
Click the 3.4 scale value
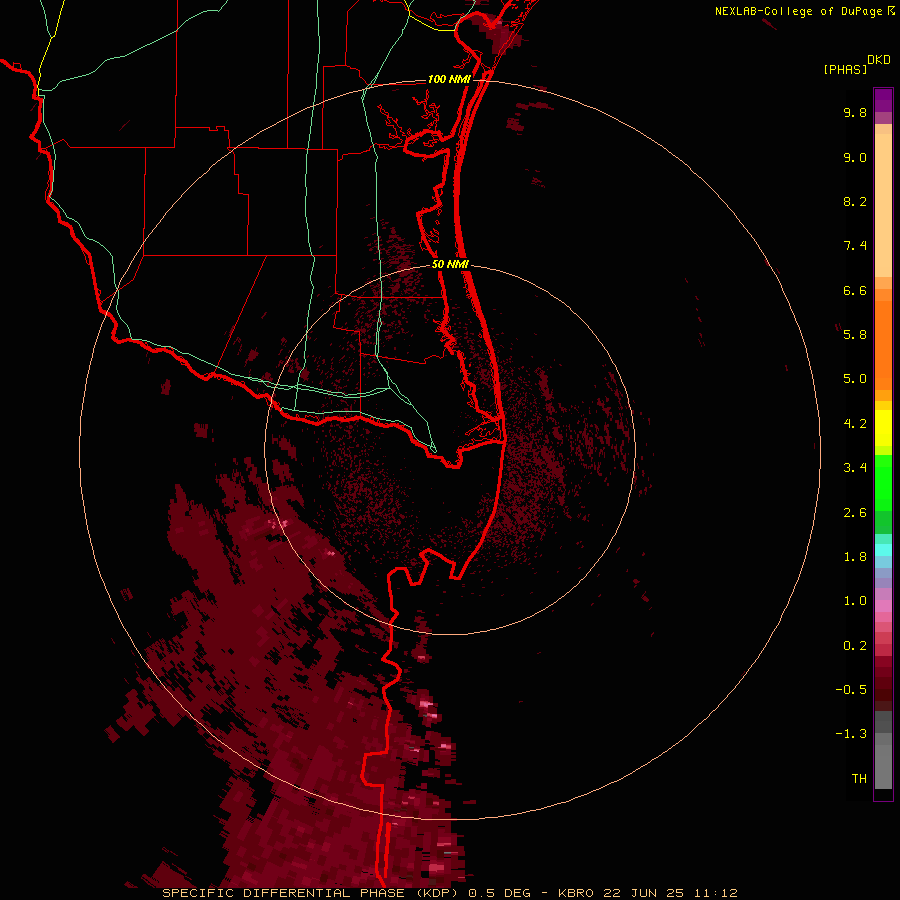[855, 468]
